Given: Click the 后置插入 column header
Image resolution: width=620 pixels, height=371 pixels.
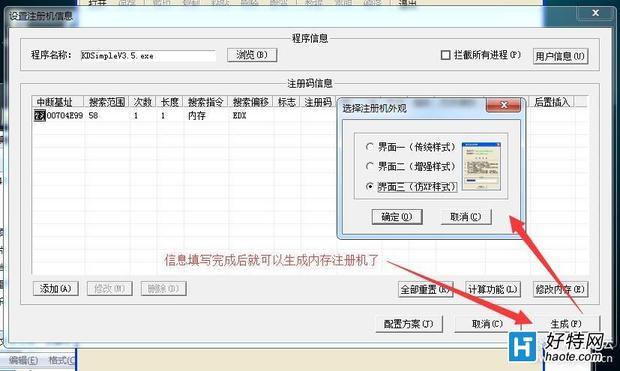Looking at the screenshot, I should pyautogui.click(x=552, y=102).
